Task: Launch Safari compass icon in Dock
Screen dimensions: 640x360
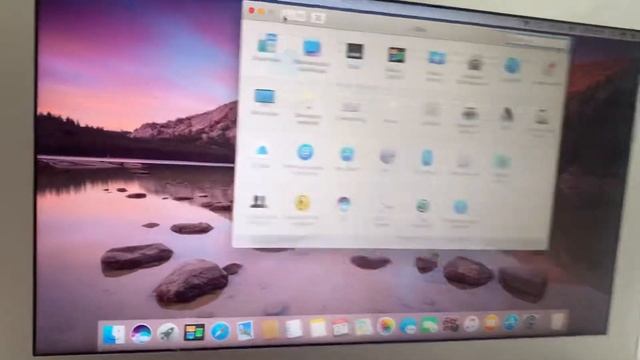Action: (x=220, y=331)
